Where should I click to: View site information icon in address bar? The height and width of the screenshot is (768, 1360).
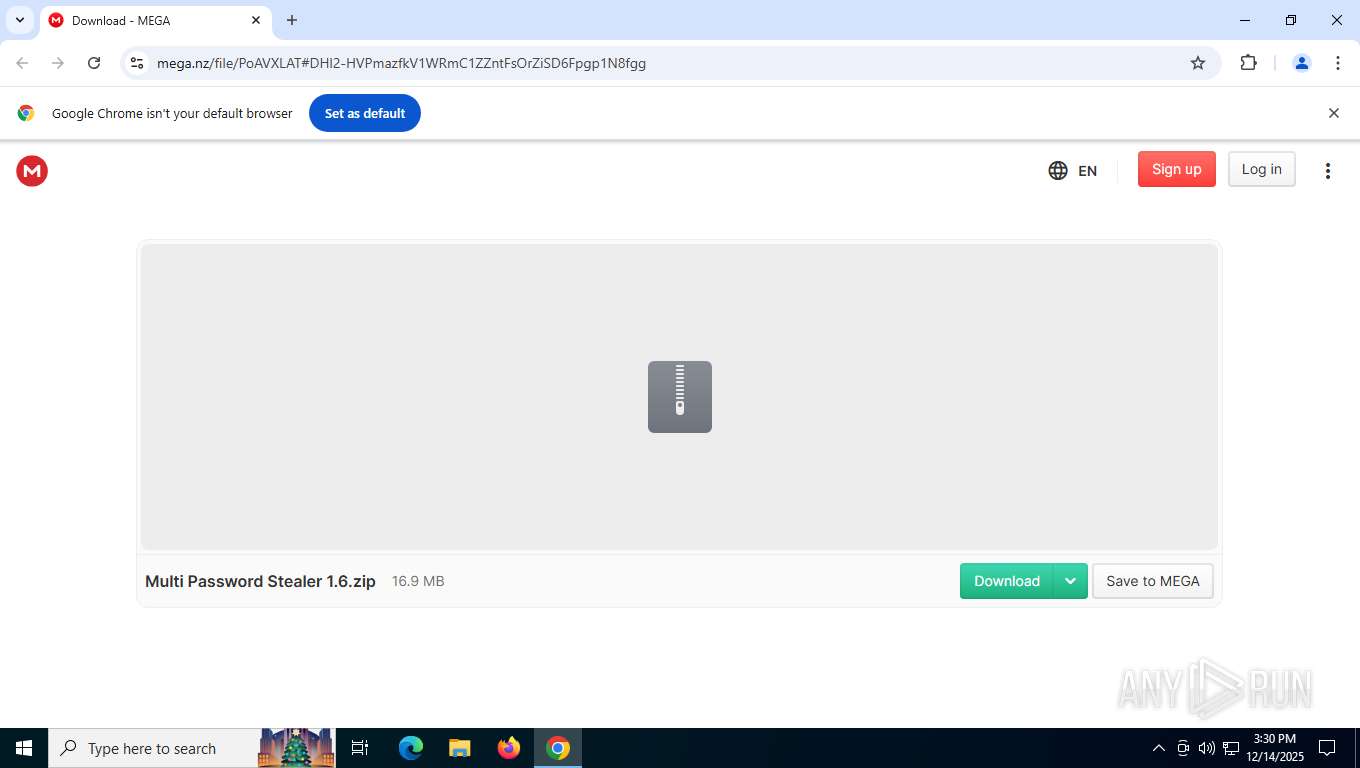click(138, 63)
